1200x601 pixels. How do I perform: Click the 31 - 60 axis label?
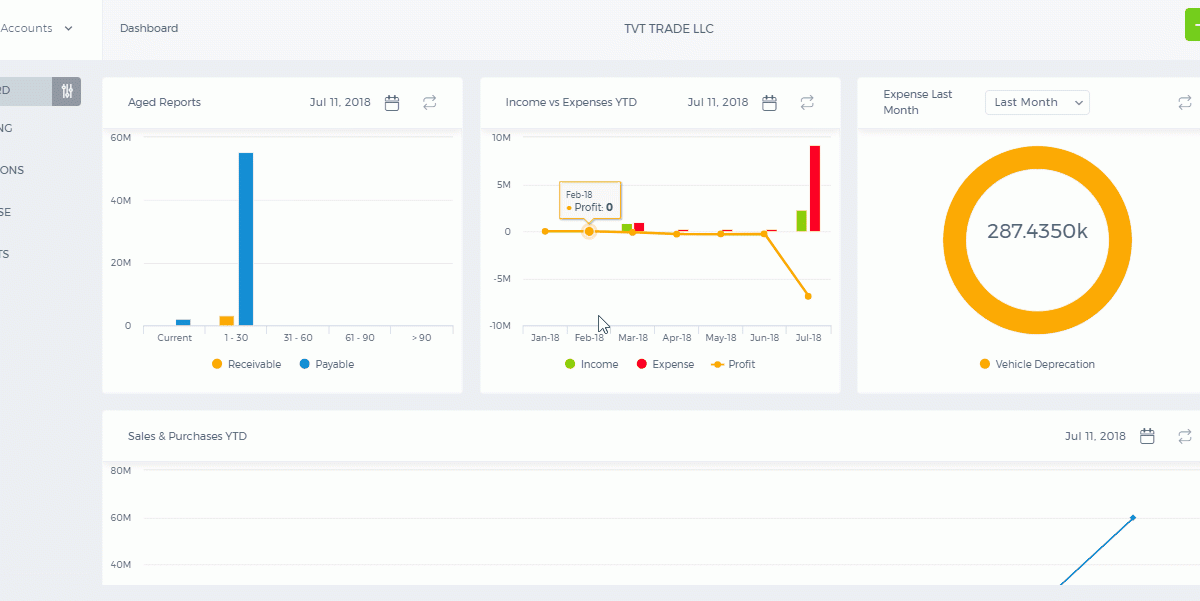(x=298, y=338)
